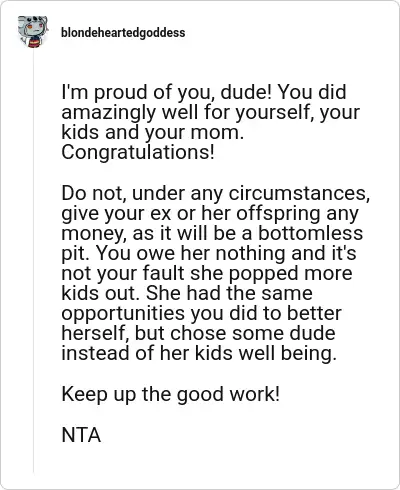This screenshot has width=400, height=490.
Task: Click the line "give your ex or her offspring any"
Action: click(x=210, y=214)
